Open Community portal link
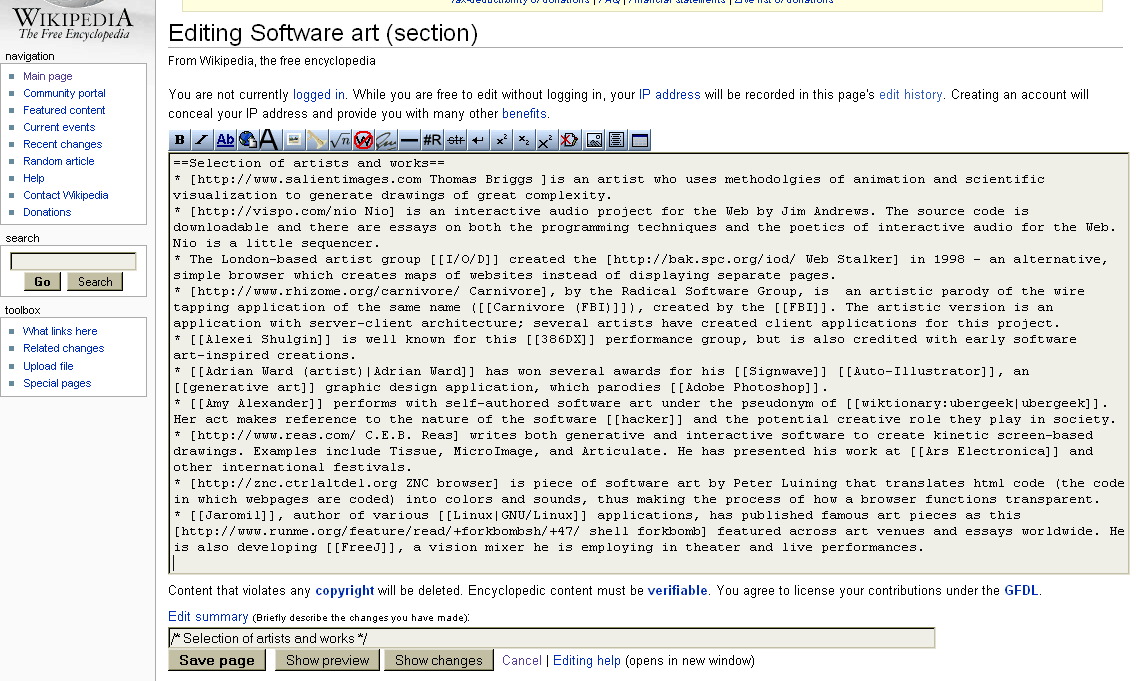 coord(64,93)
